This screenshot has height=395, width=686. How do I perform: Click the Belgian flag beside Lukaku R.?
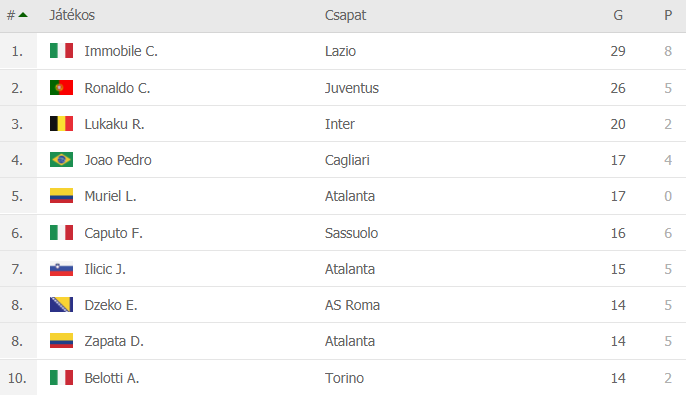pos(61,124)
